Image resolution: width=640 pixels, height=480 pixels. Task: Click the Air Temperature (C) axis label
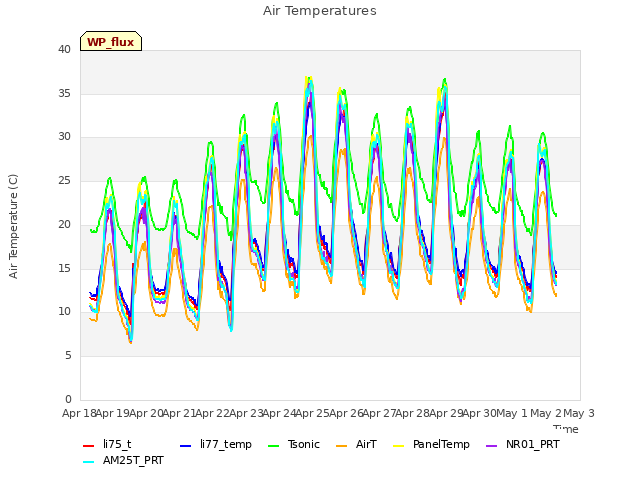pos(13,227)
